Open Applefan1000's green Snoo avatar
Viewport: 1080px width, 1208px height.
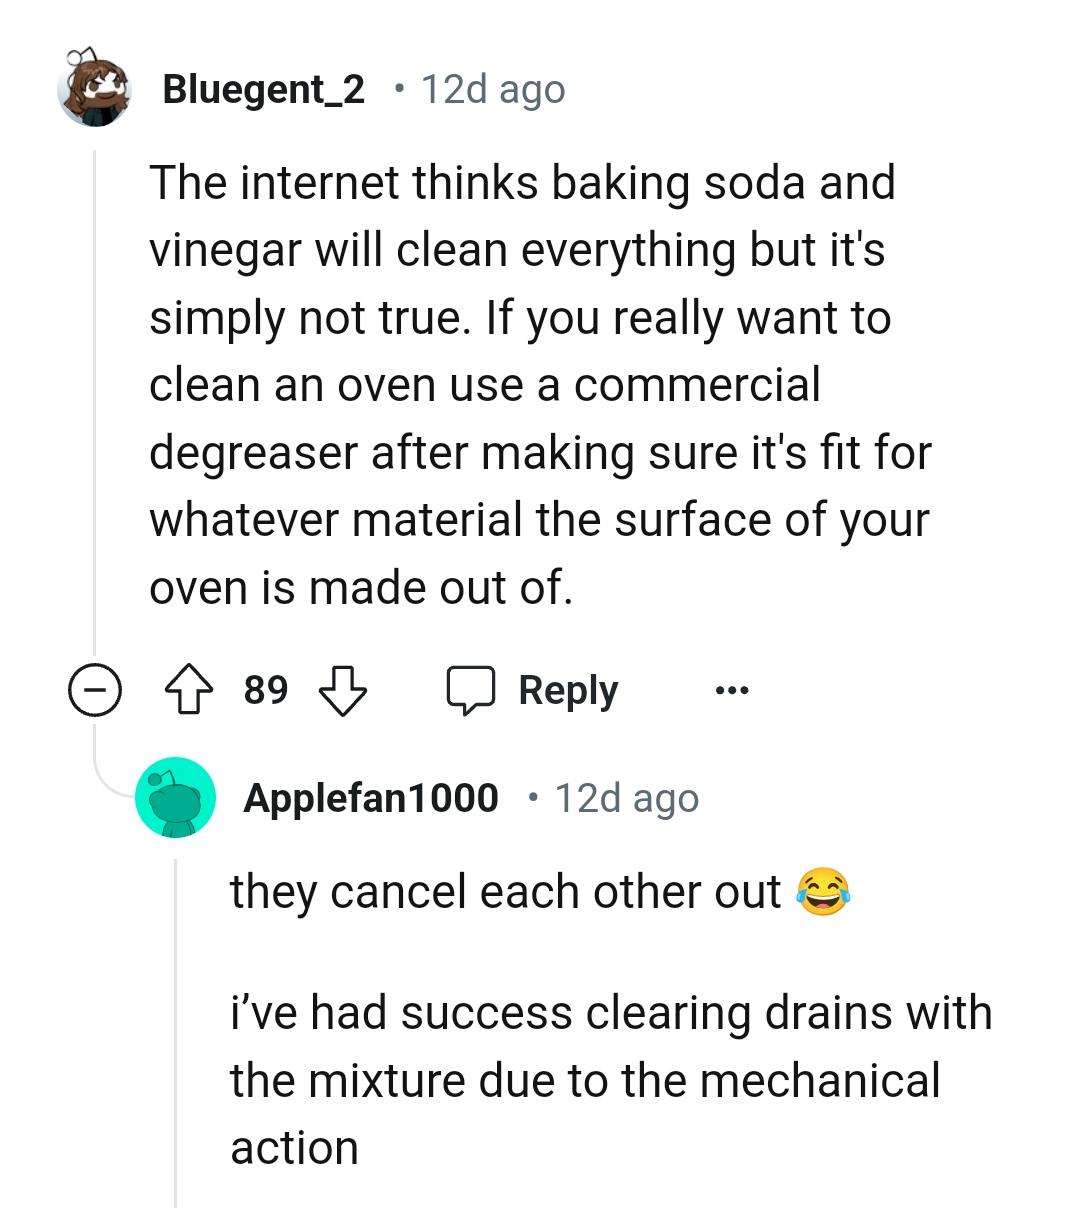pyautogui.click(x=176, y=797)
